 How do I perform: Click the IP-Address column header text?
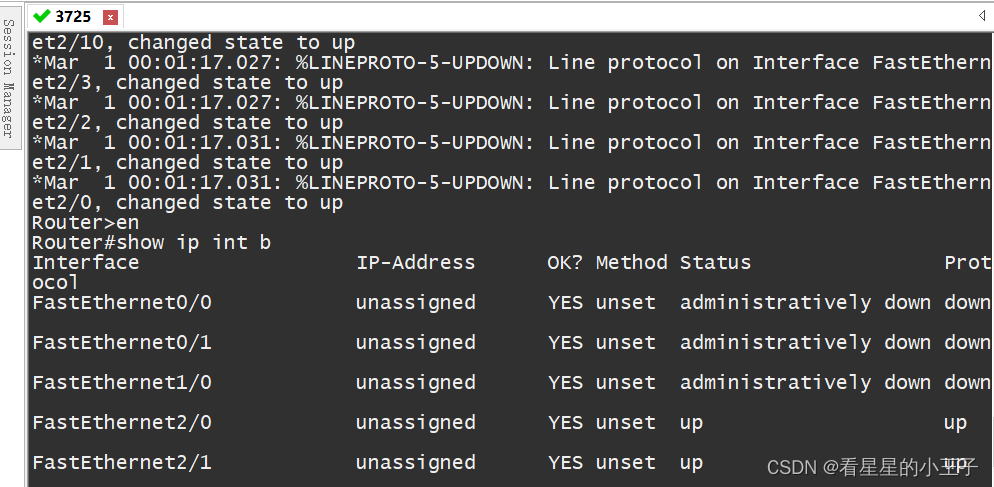415,263
